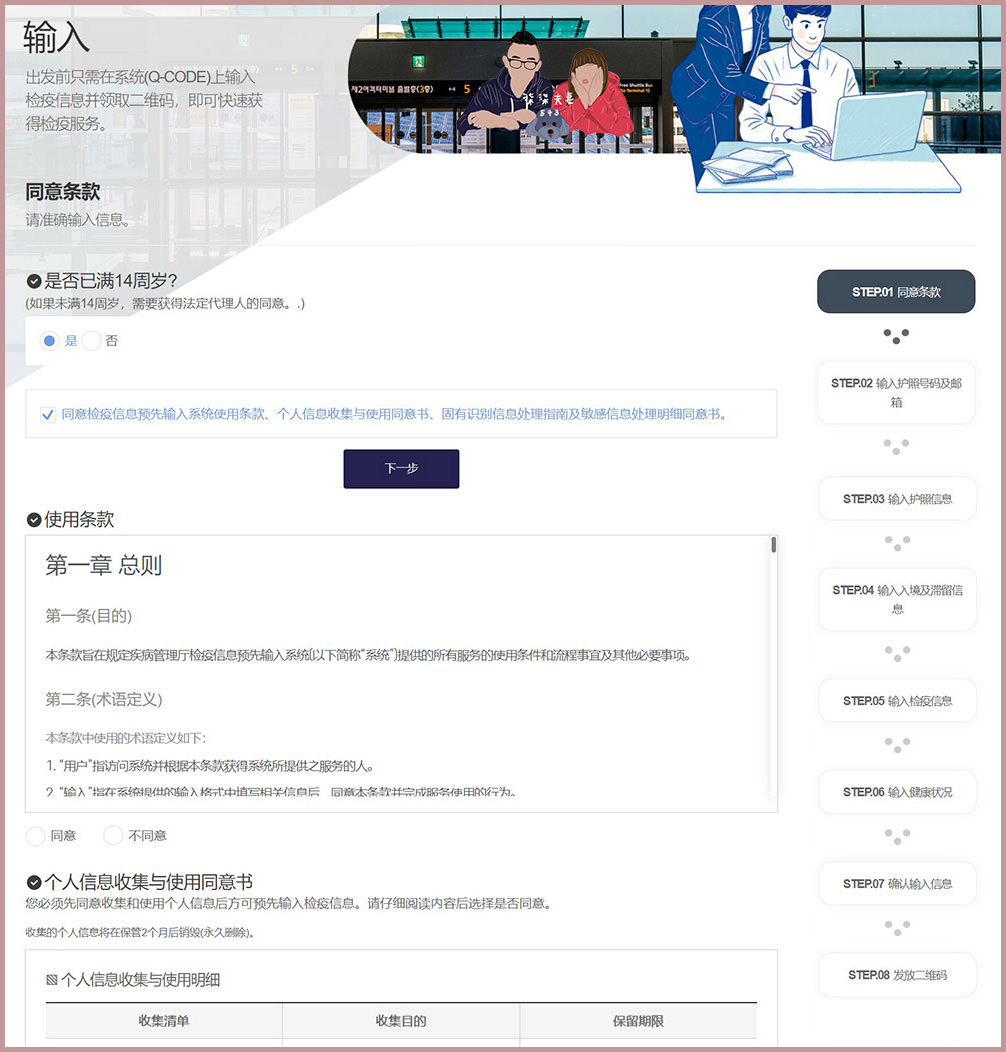Click text 收集的个人信息将在保管2个月后销毁
This screenshot has height=1052, width=1006.
[x=140, y=933]
